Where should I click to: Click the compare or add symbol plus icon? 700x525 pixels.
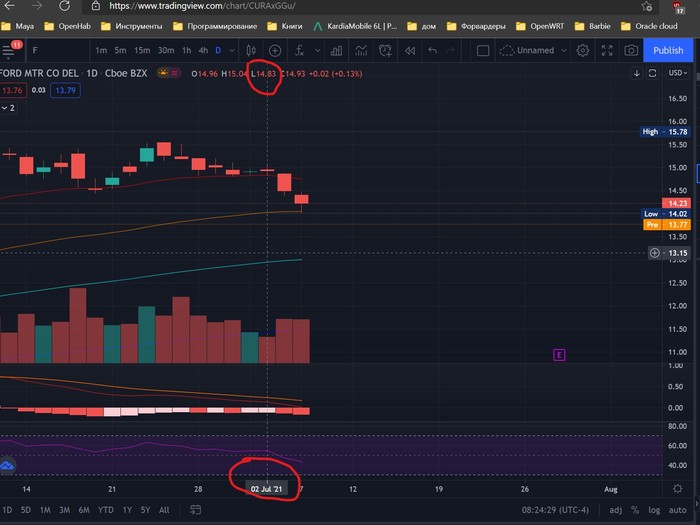[x=275, y=50]
